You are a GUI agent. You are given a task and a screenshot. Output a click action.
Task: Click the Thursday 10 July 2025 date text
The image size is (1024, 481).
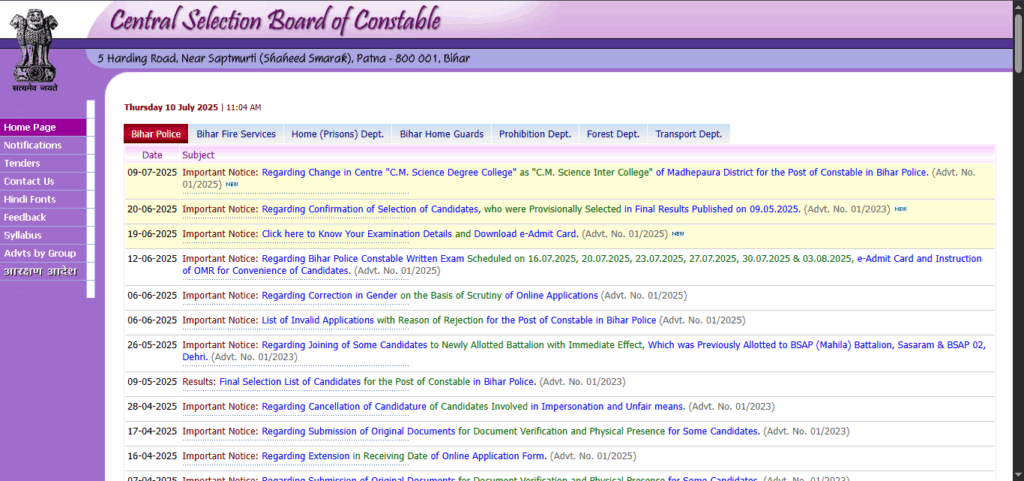point(171,107)
